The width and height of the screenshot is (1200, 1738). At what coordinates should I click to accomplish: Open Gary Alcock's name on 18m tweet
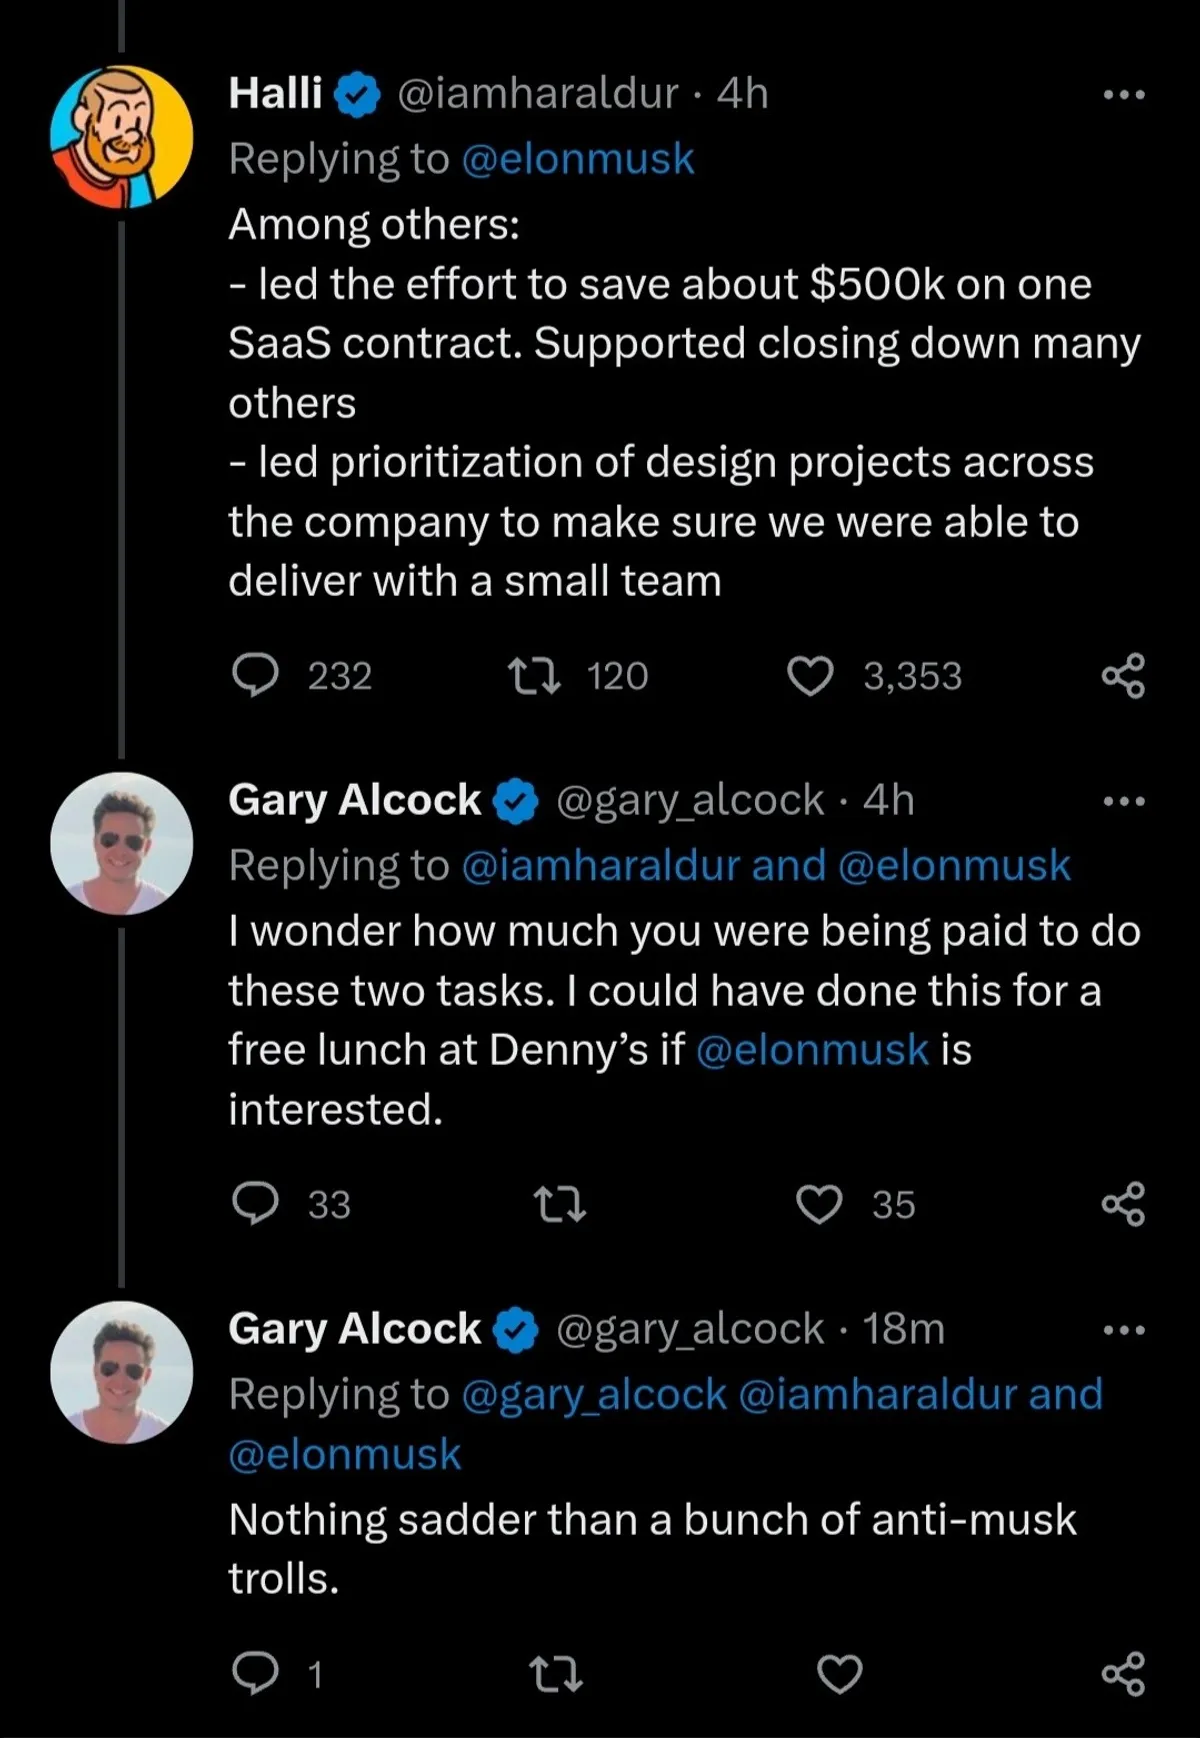tap(354, 1329)
